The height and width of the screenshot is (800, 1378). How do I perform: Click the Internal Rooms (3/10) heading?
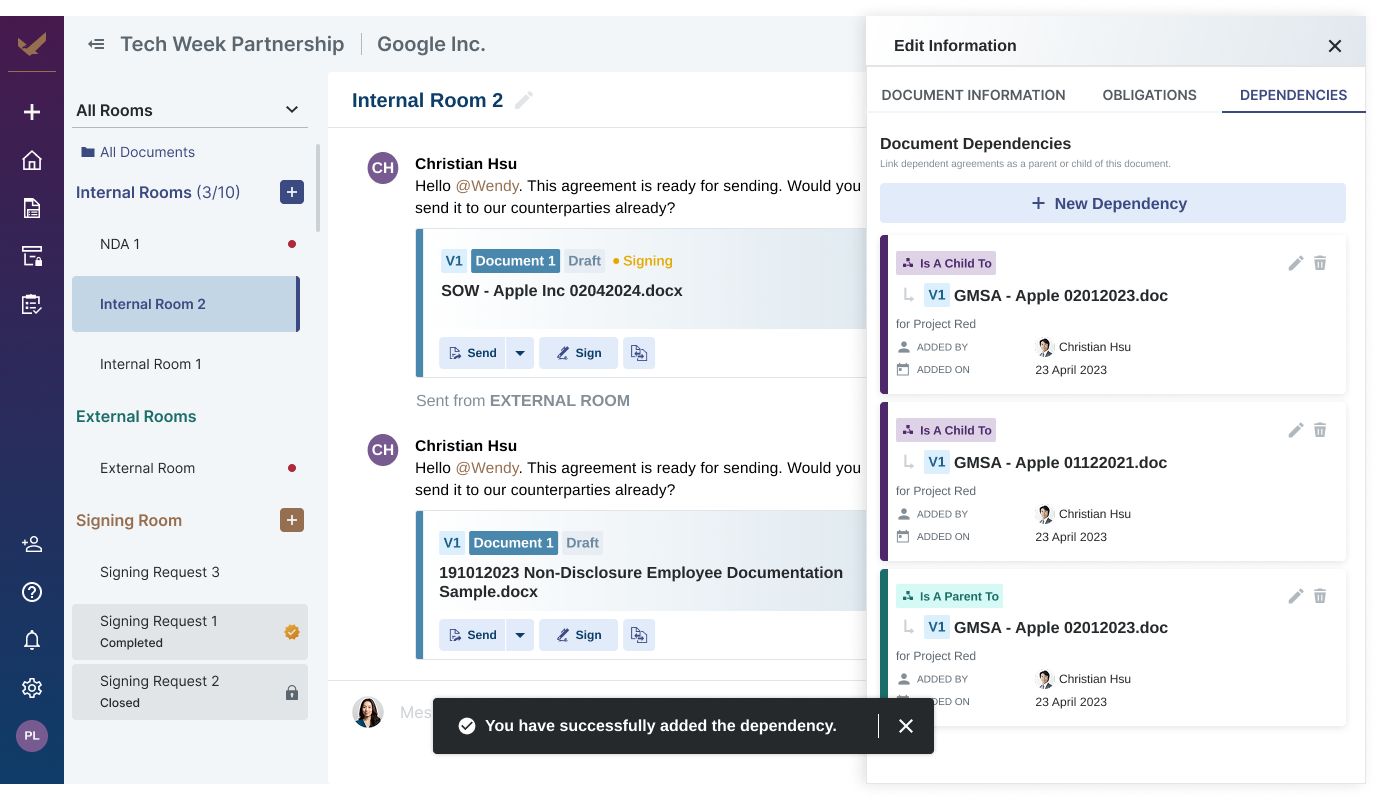pyautogui.click(x=158, y=192)
